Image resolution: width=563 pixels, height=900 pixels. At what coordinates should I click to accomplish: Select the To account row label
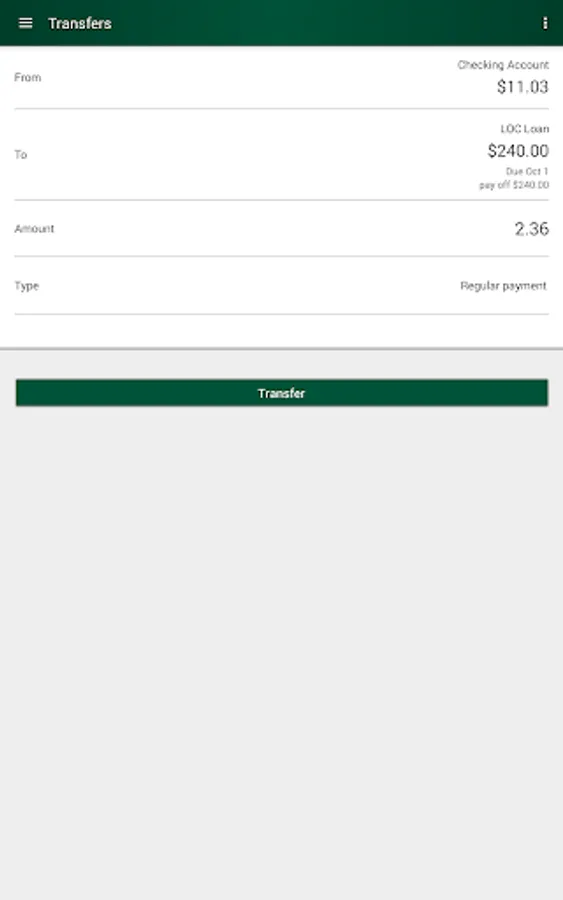21,154
